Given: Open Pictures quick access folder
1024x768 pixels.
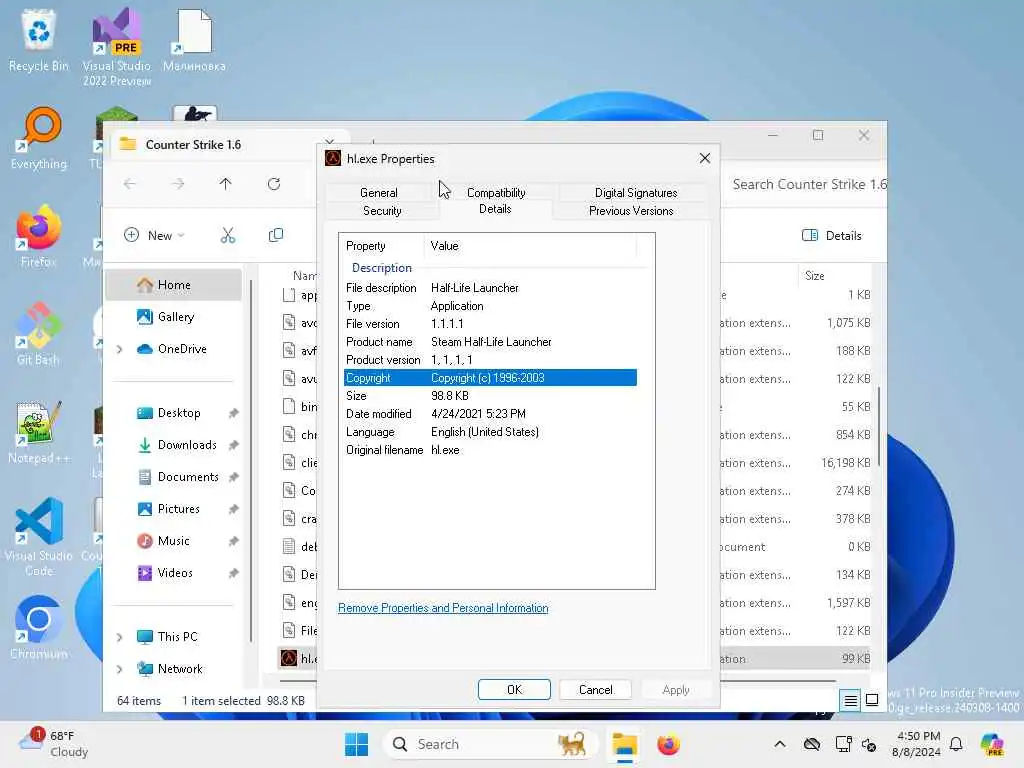Looking at the screenshot, I should click(178, 509).
